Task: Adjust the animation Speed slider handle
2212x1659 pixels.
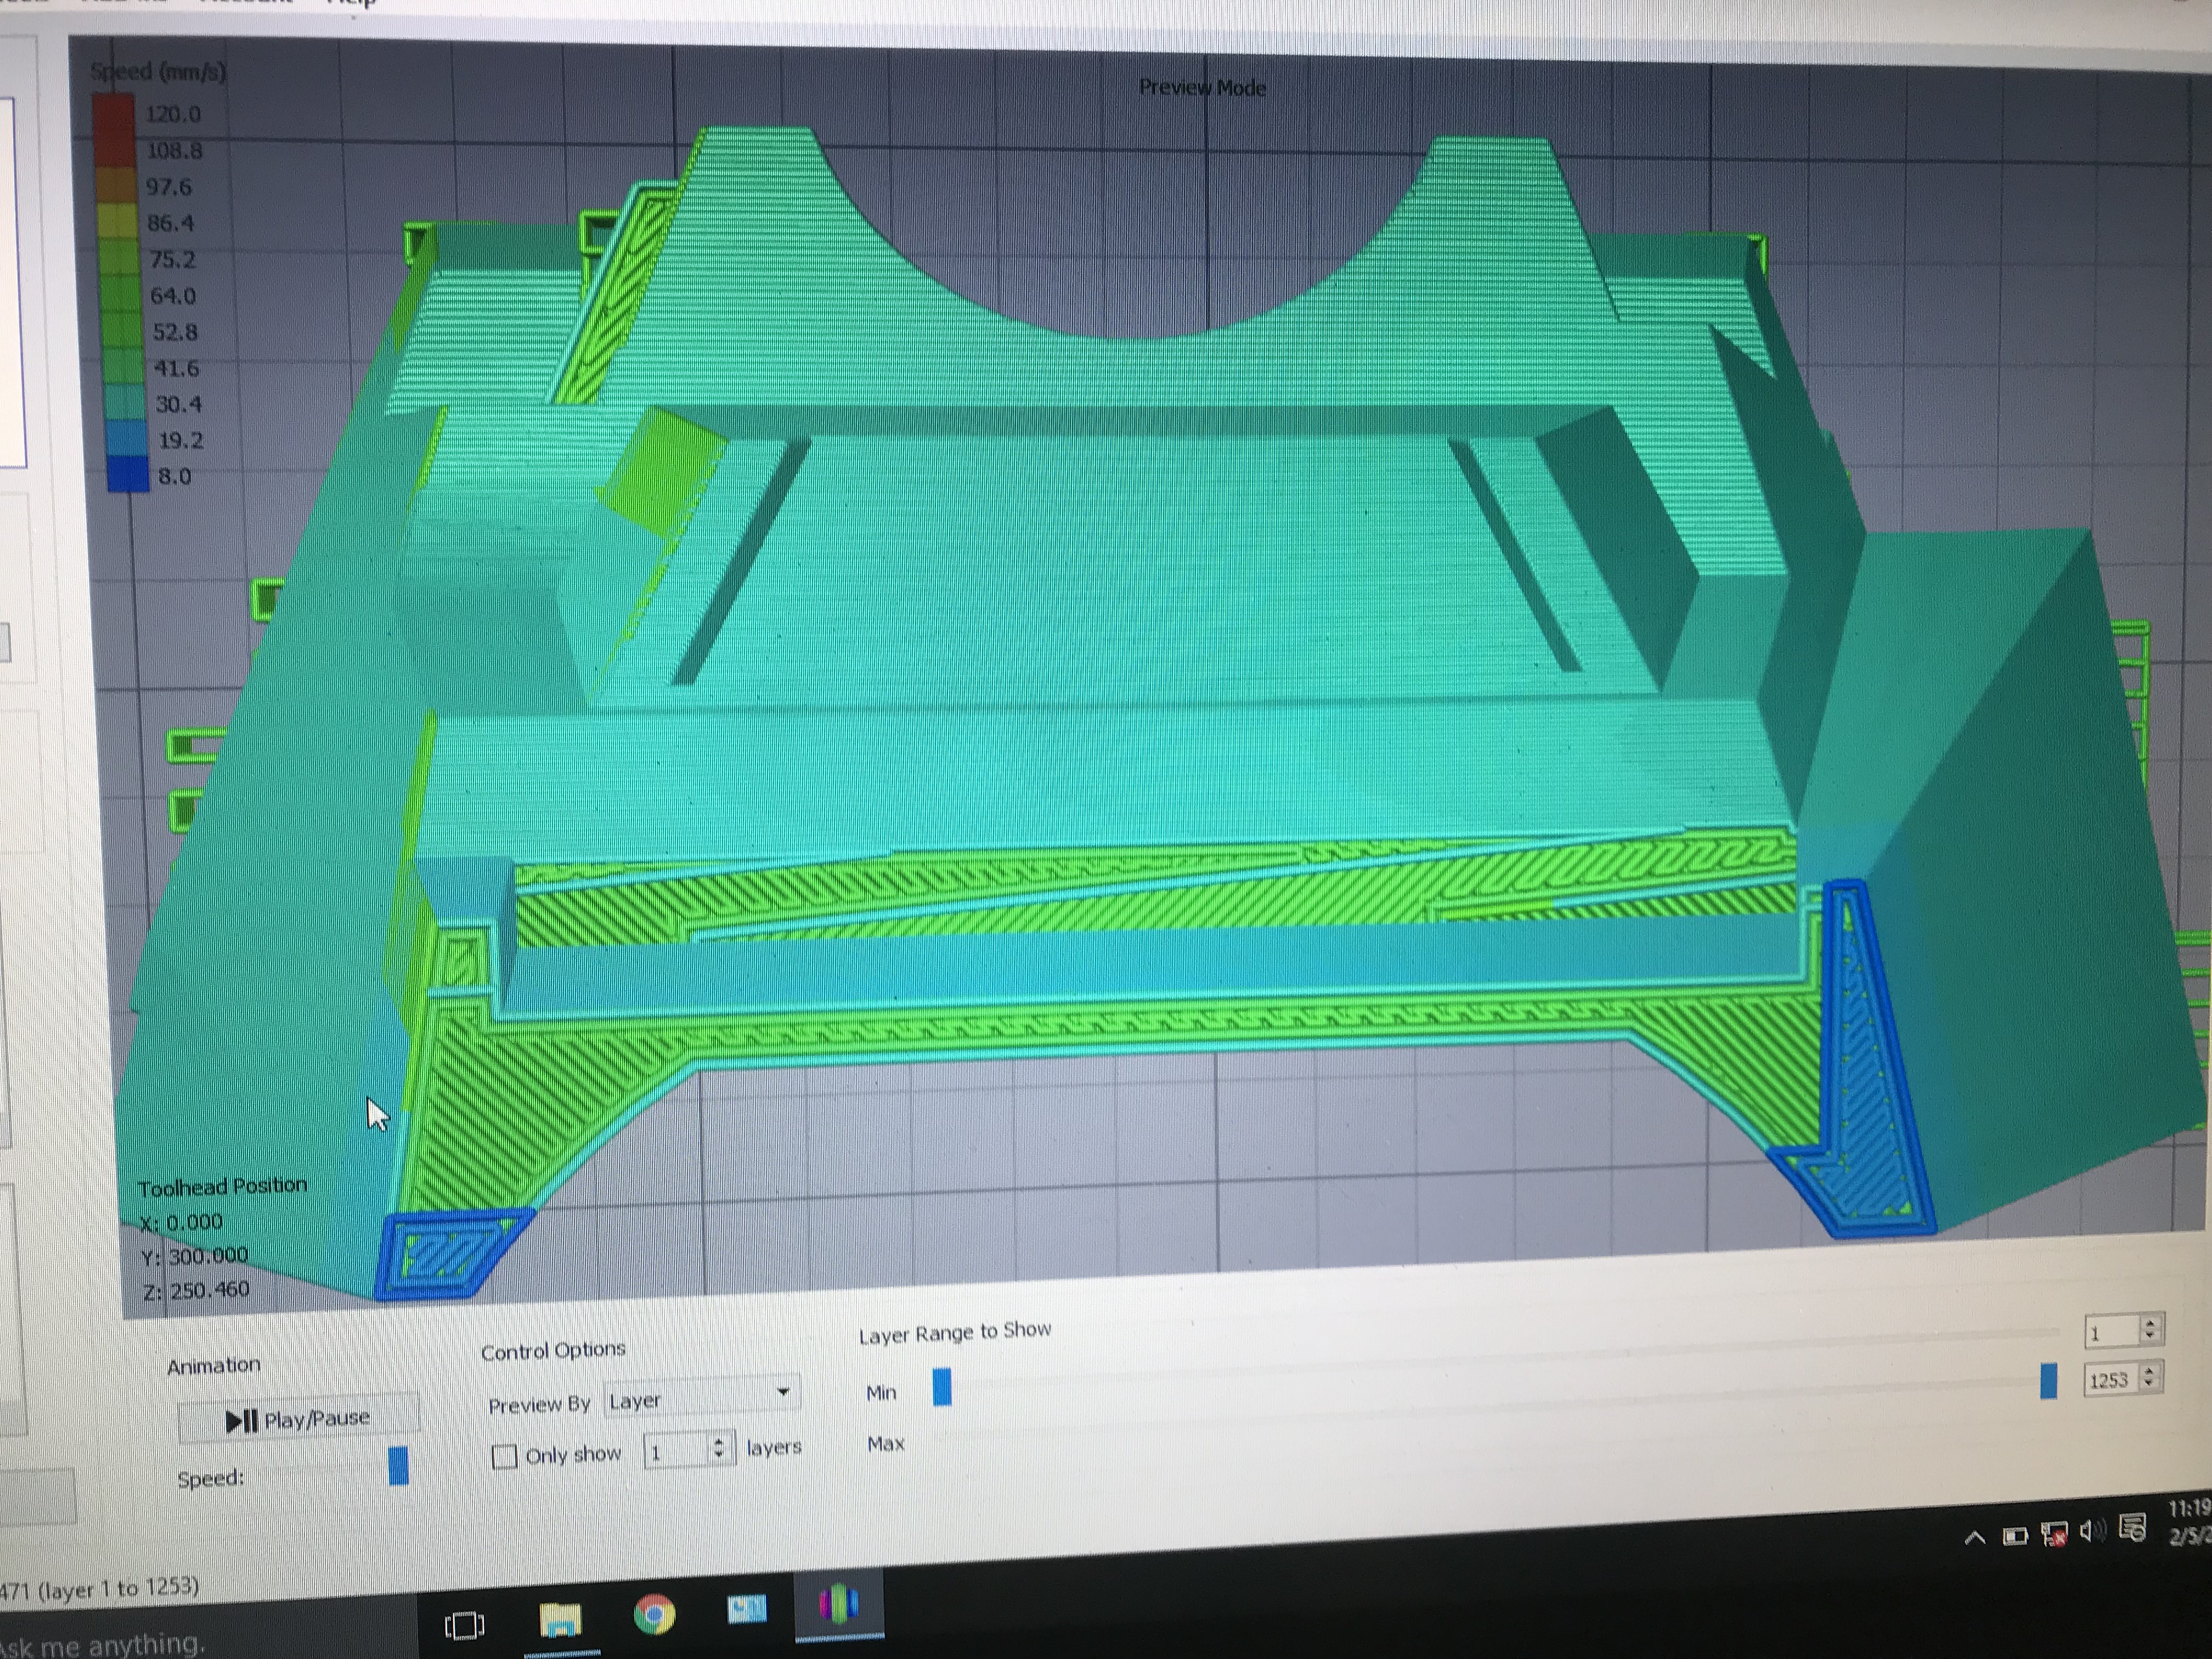Action: pyautogui.click(x=398, y=1466)
